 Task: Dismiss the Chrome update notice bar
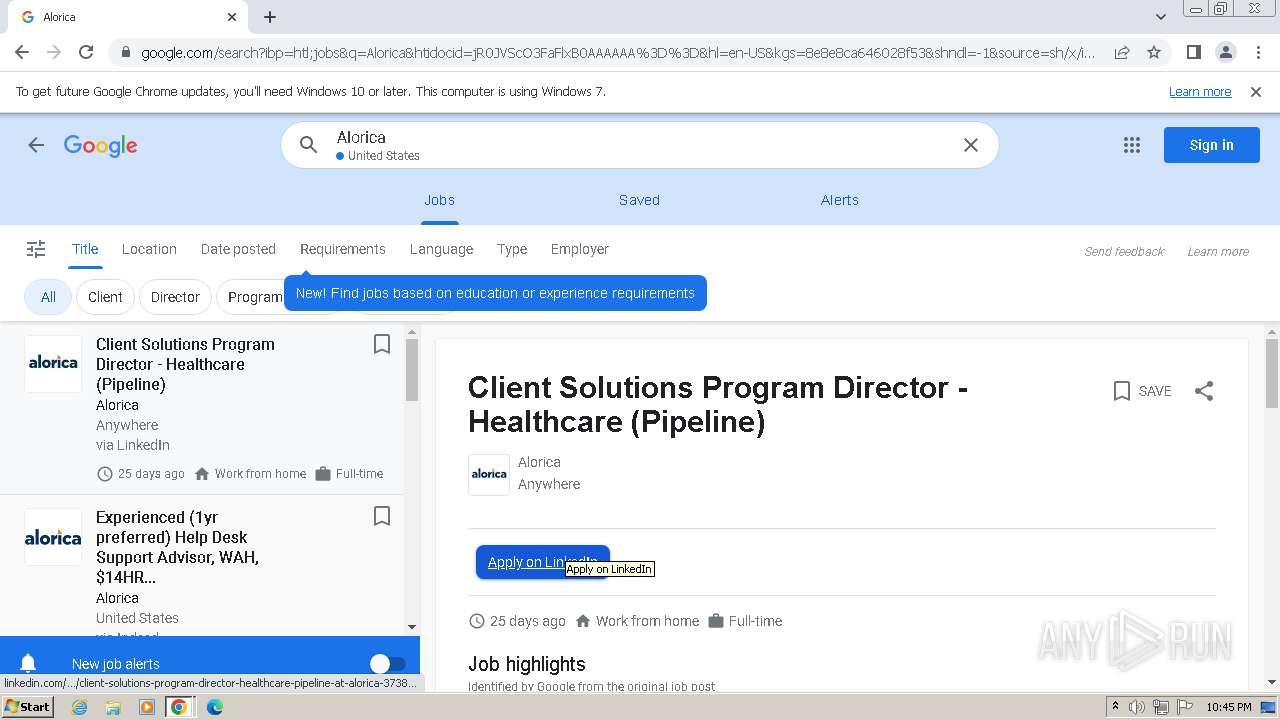tap(1256, 92)
